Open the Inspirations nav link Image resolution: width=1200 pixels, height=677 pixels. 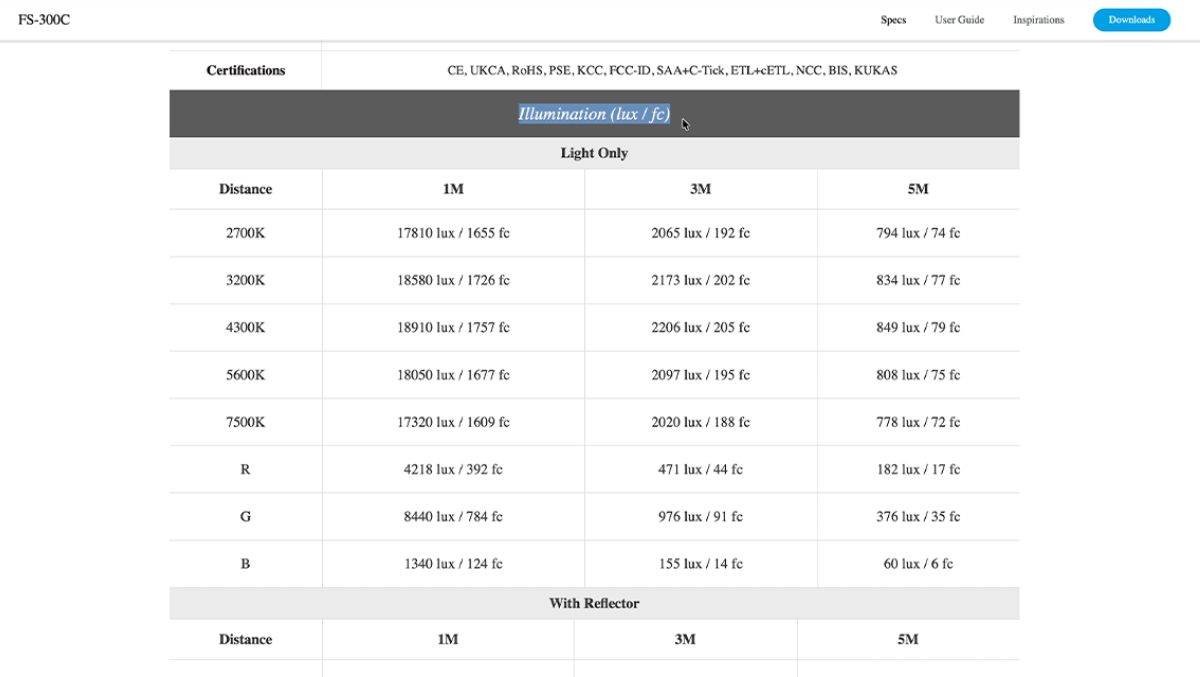[1038, 20]
